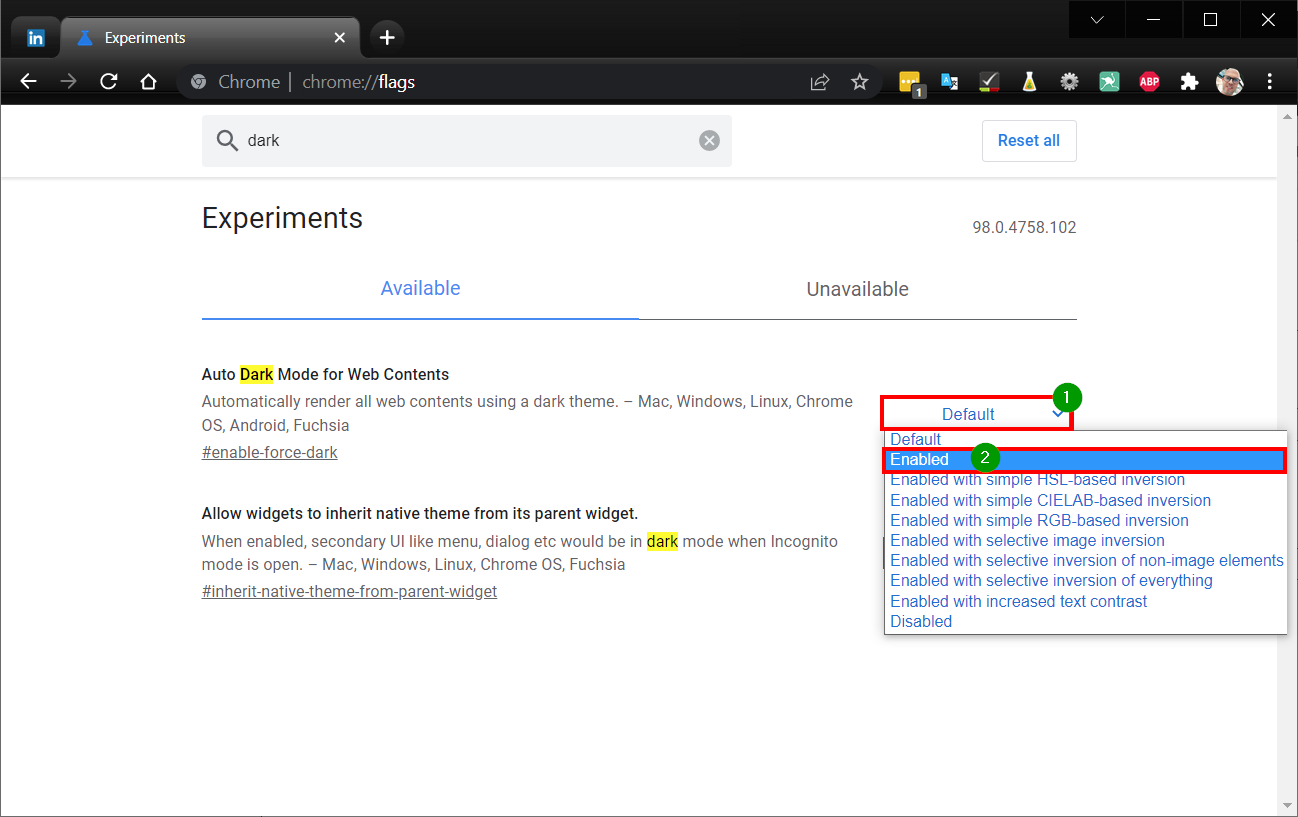Click the Auto Dark Mode for Web Contents title

[325, 375]
